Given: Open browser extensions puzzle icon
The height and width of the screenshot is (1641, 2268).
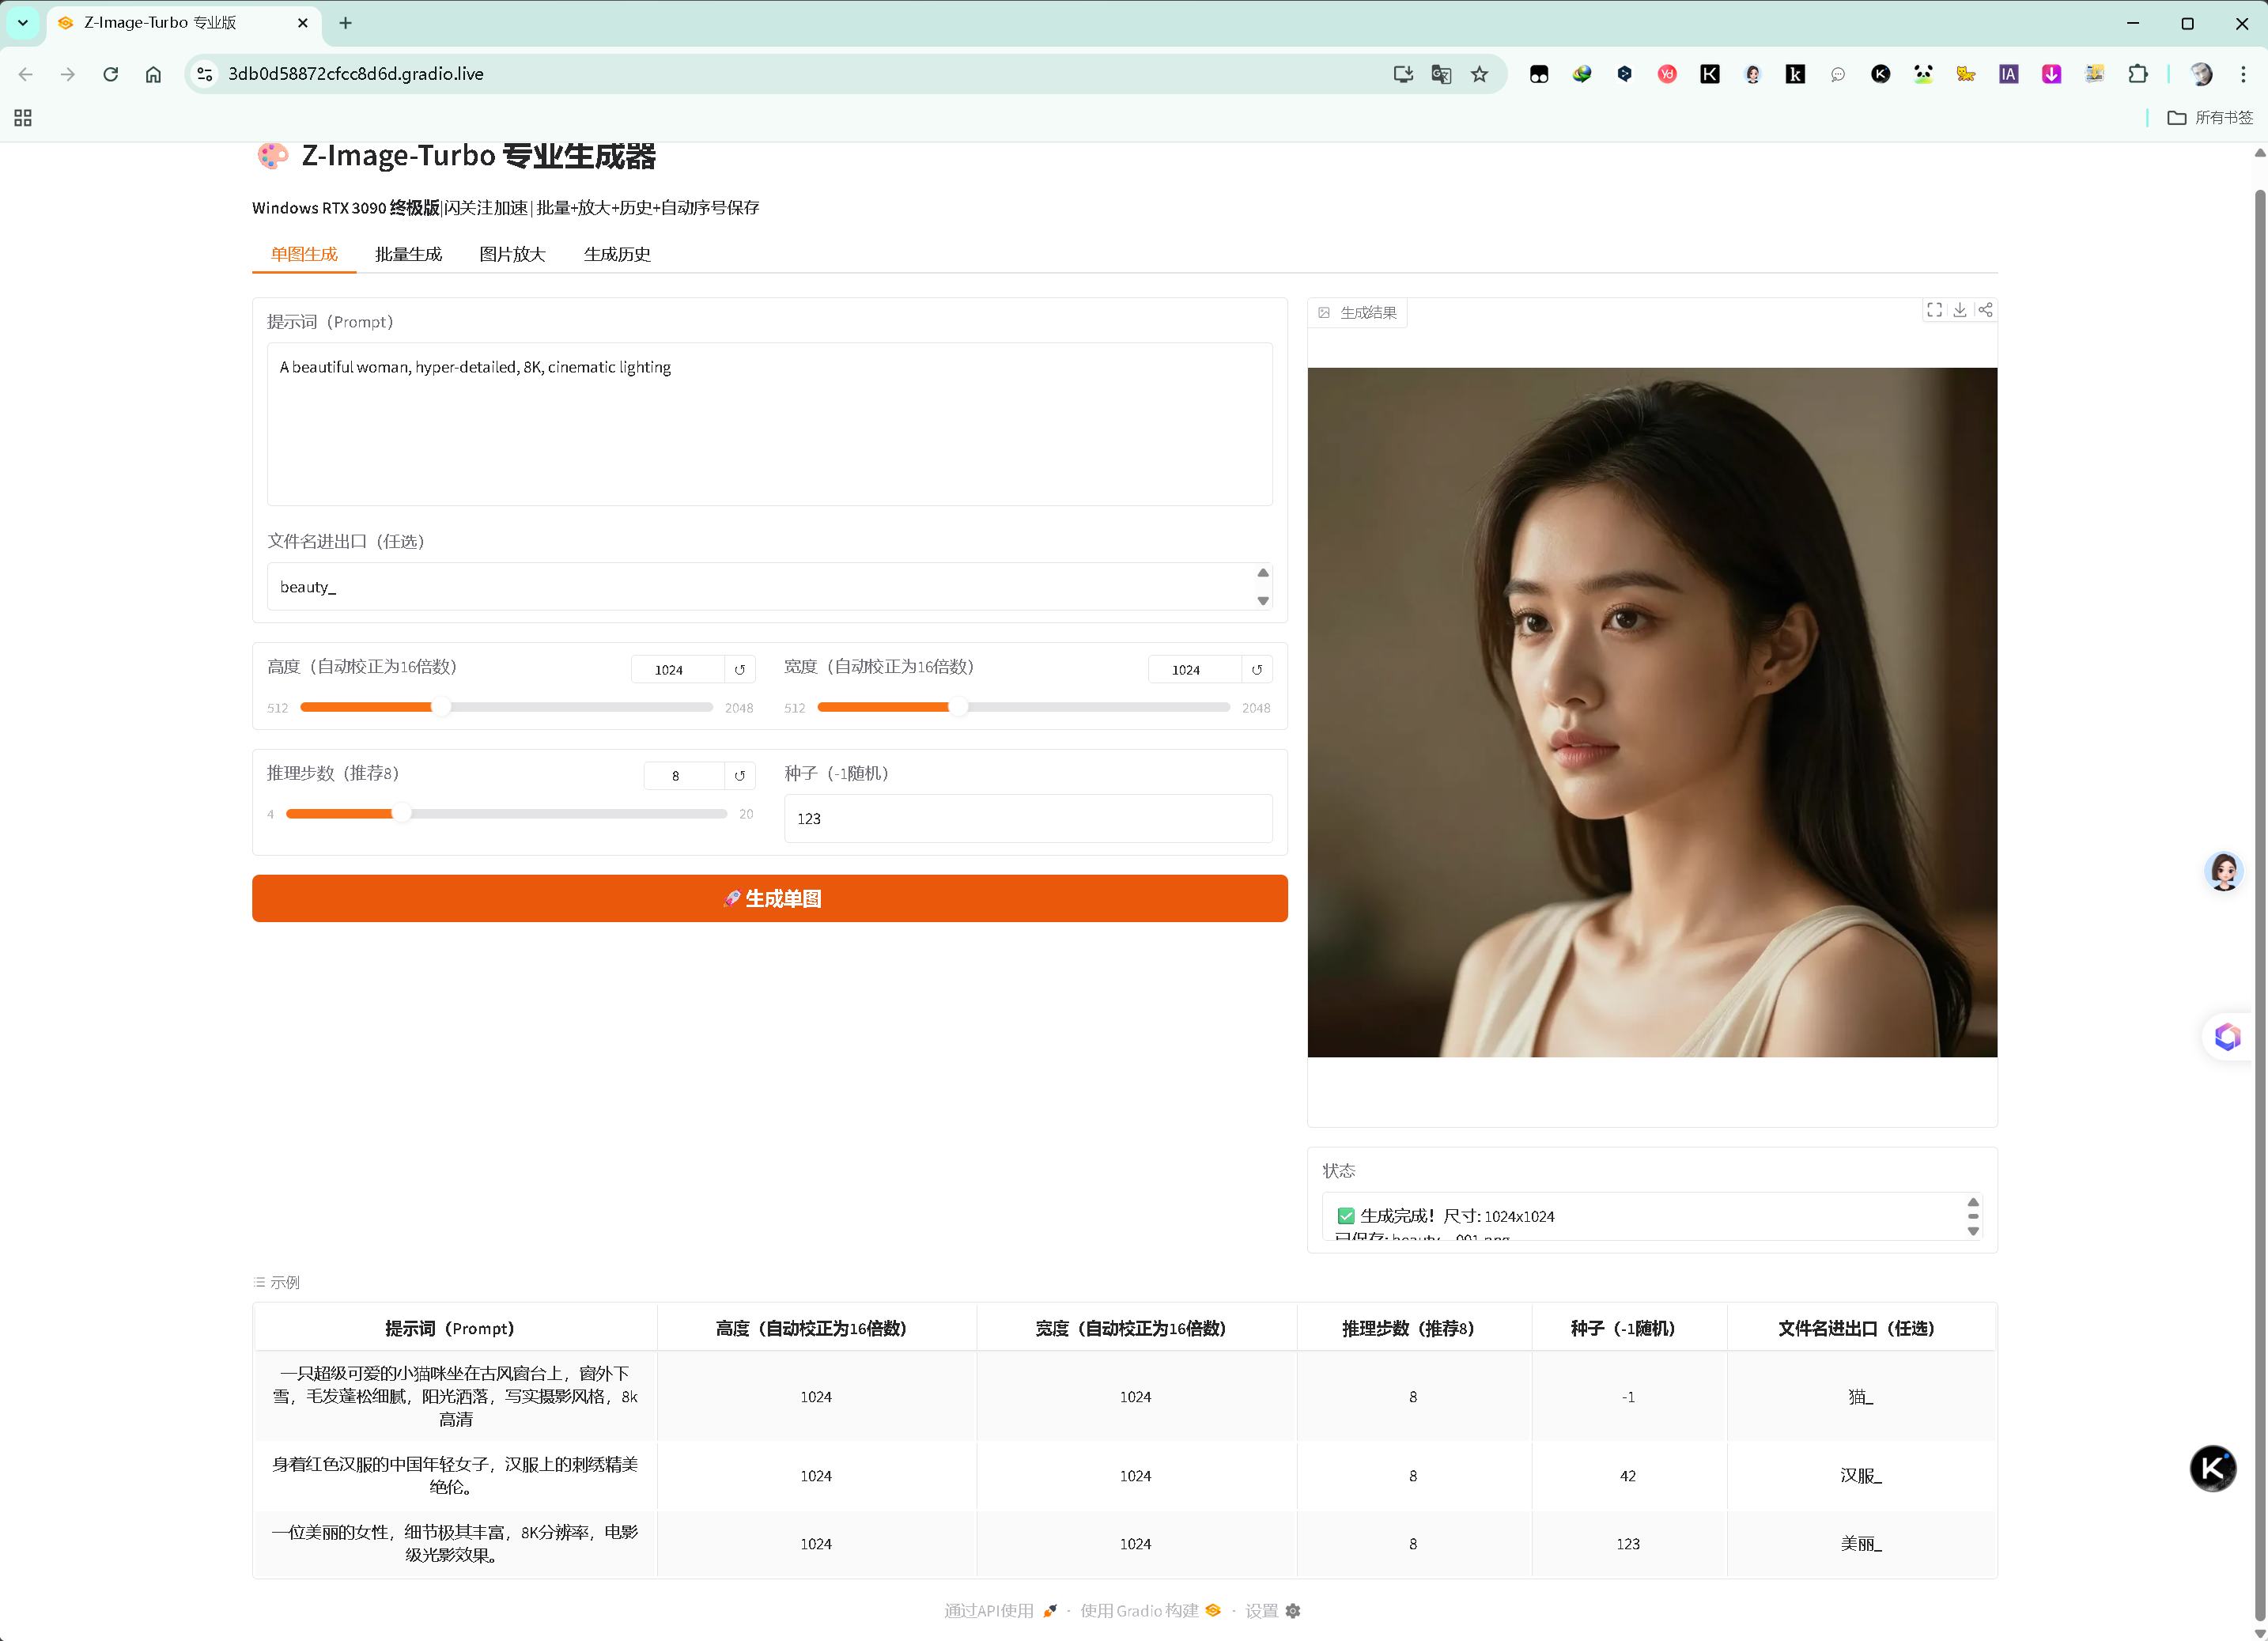Looking at the screenshot, I should (2137, 74).
